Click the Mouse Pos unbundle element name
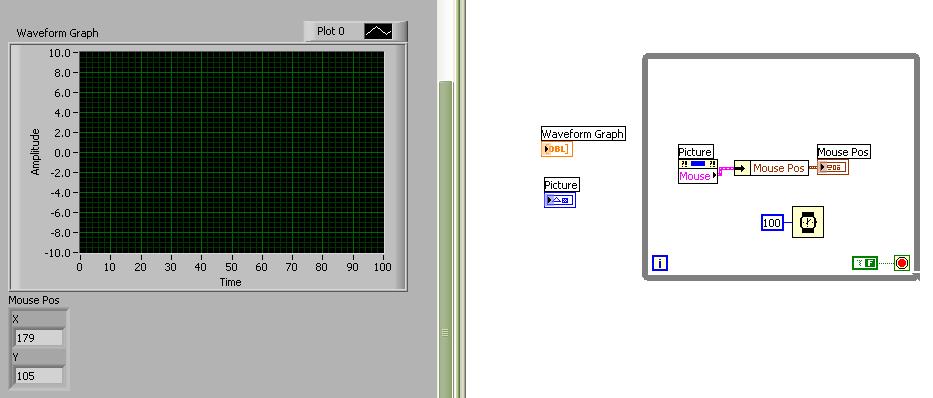Image resolution: width=933 pixels, height=398 pixels. click(x=778, y=168)
